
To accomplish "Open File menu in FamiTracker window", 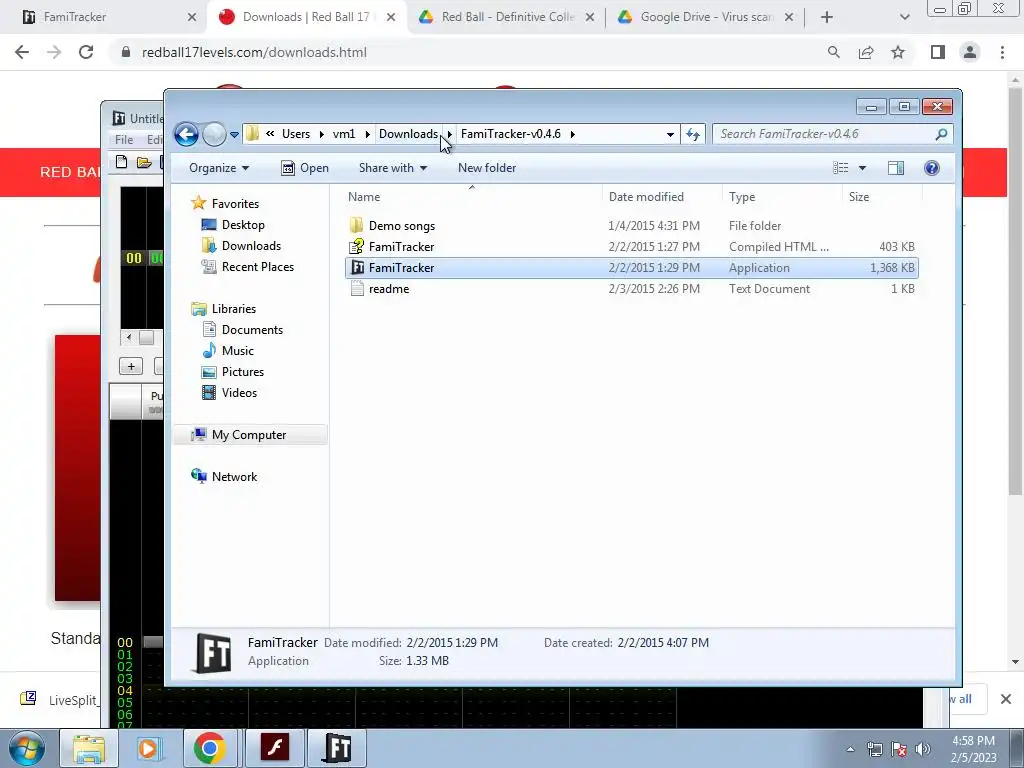I will 123,140.
